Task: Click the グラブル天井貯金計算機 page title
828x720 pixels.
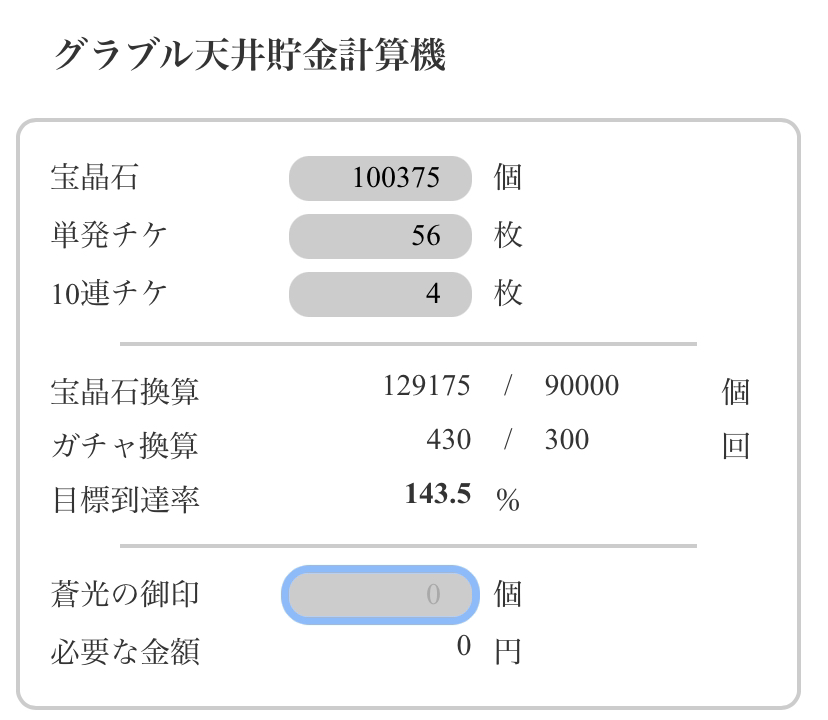Action: (249, 55)
